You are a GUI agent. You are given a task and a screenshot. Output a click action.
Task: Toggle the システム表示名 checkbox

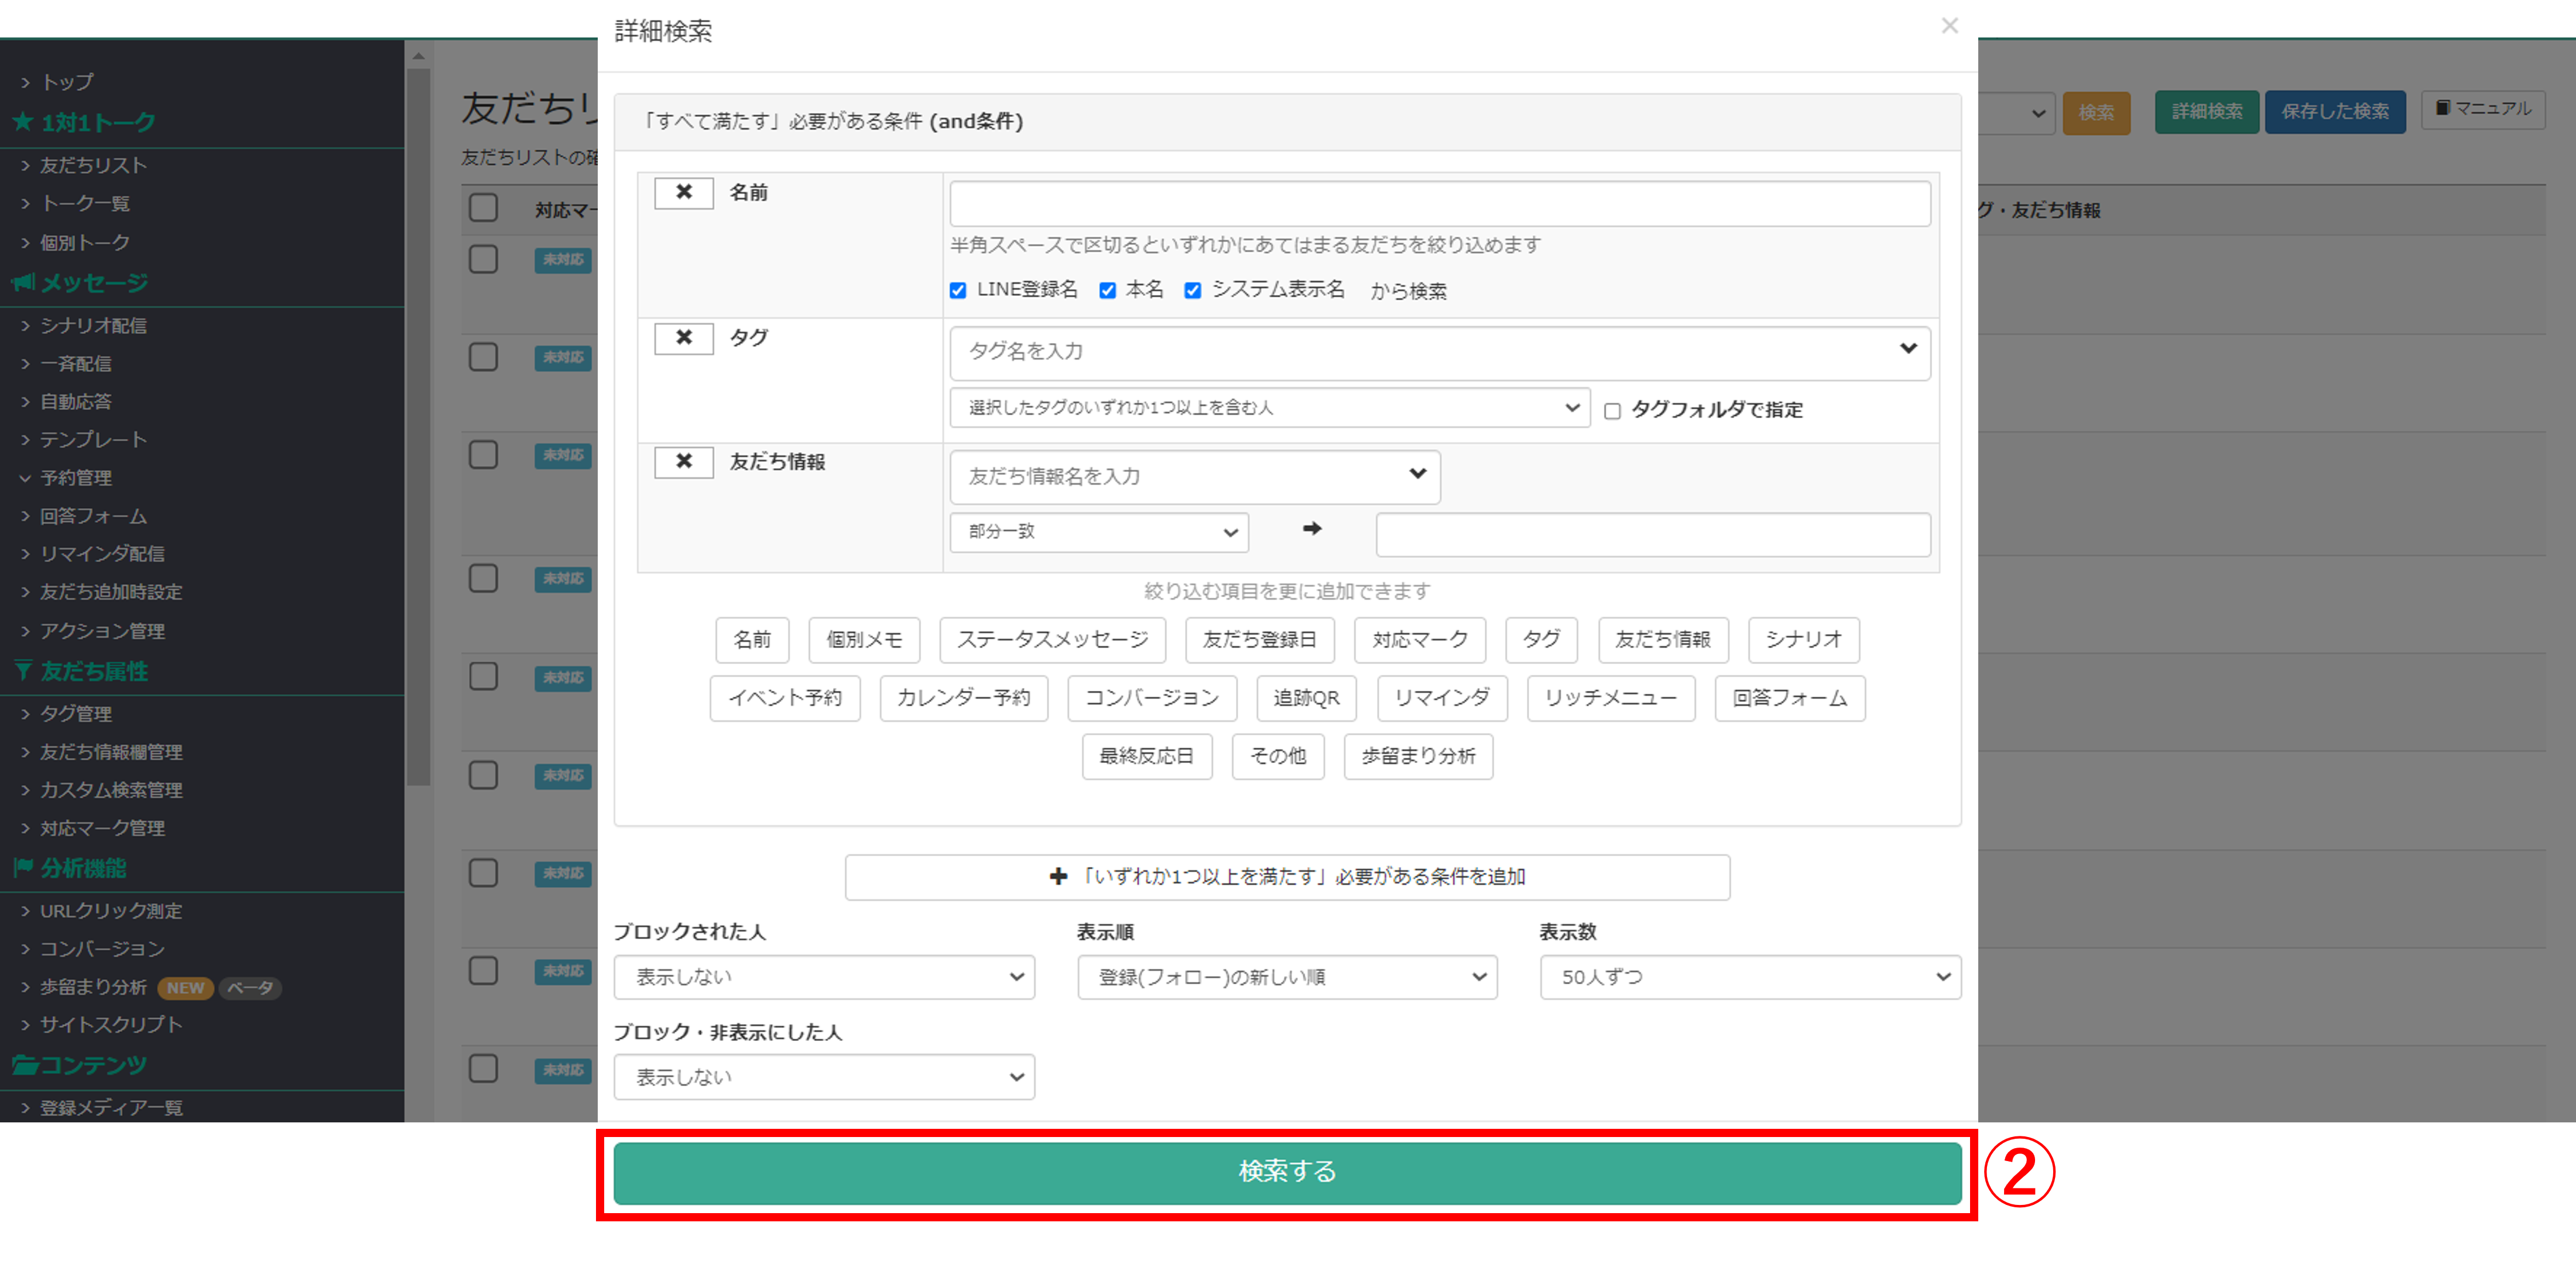click(x=1192, y=290)
